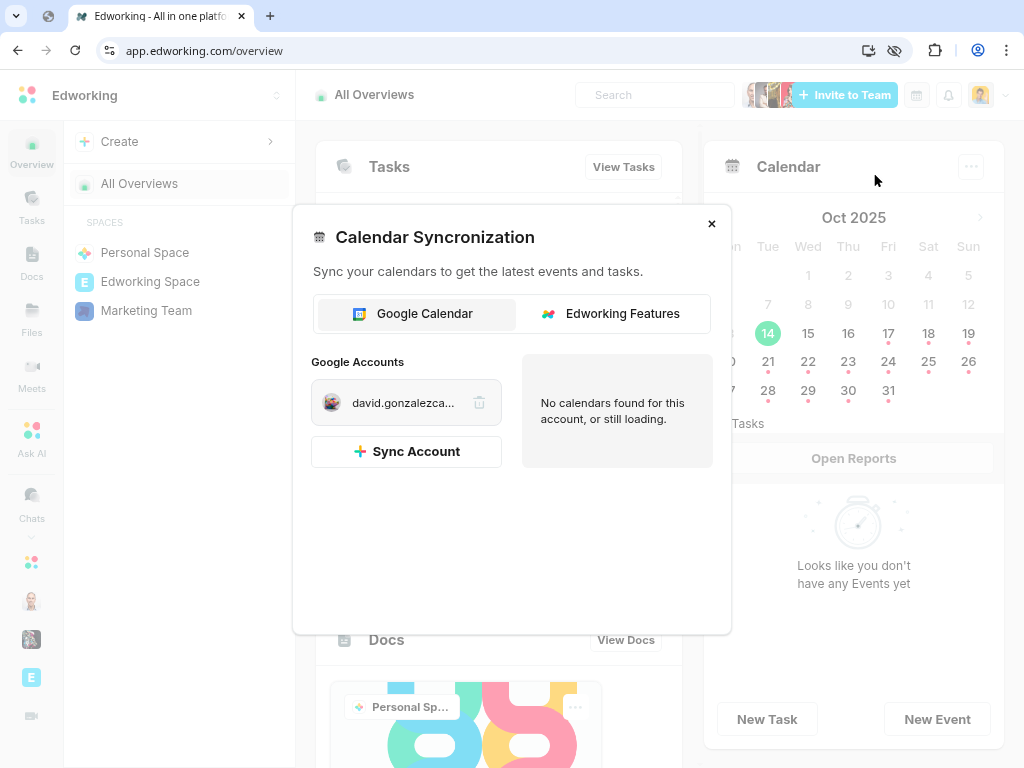Switch to the Google Calendar tab
This screenshot has height=768, width=1024.
[416, 314]
